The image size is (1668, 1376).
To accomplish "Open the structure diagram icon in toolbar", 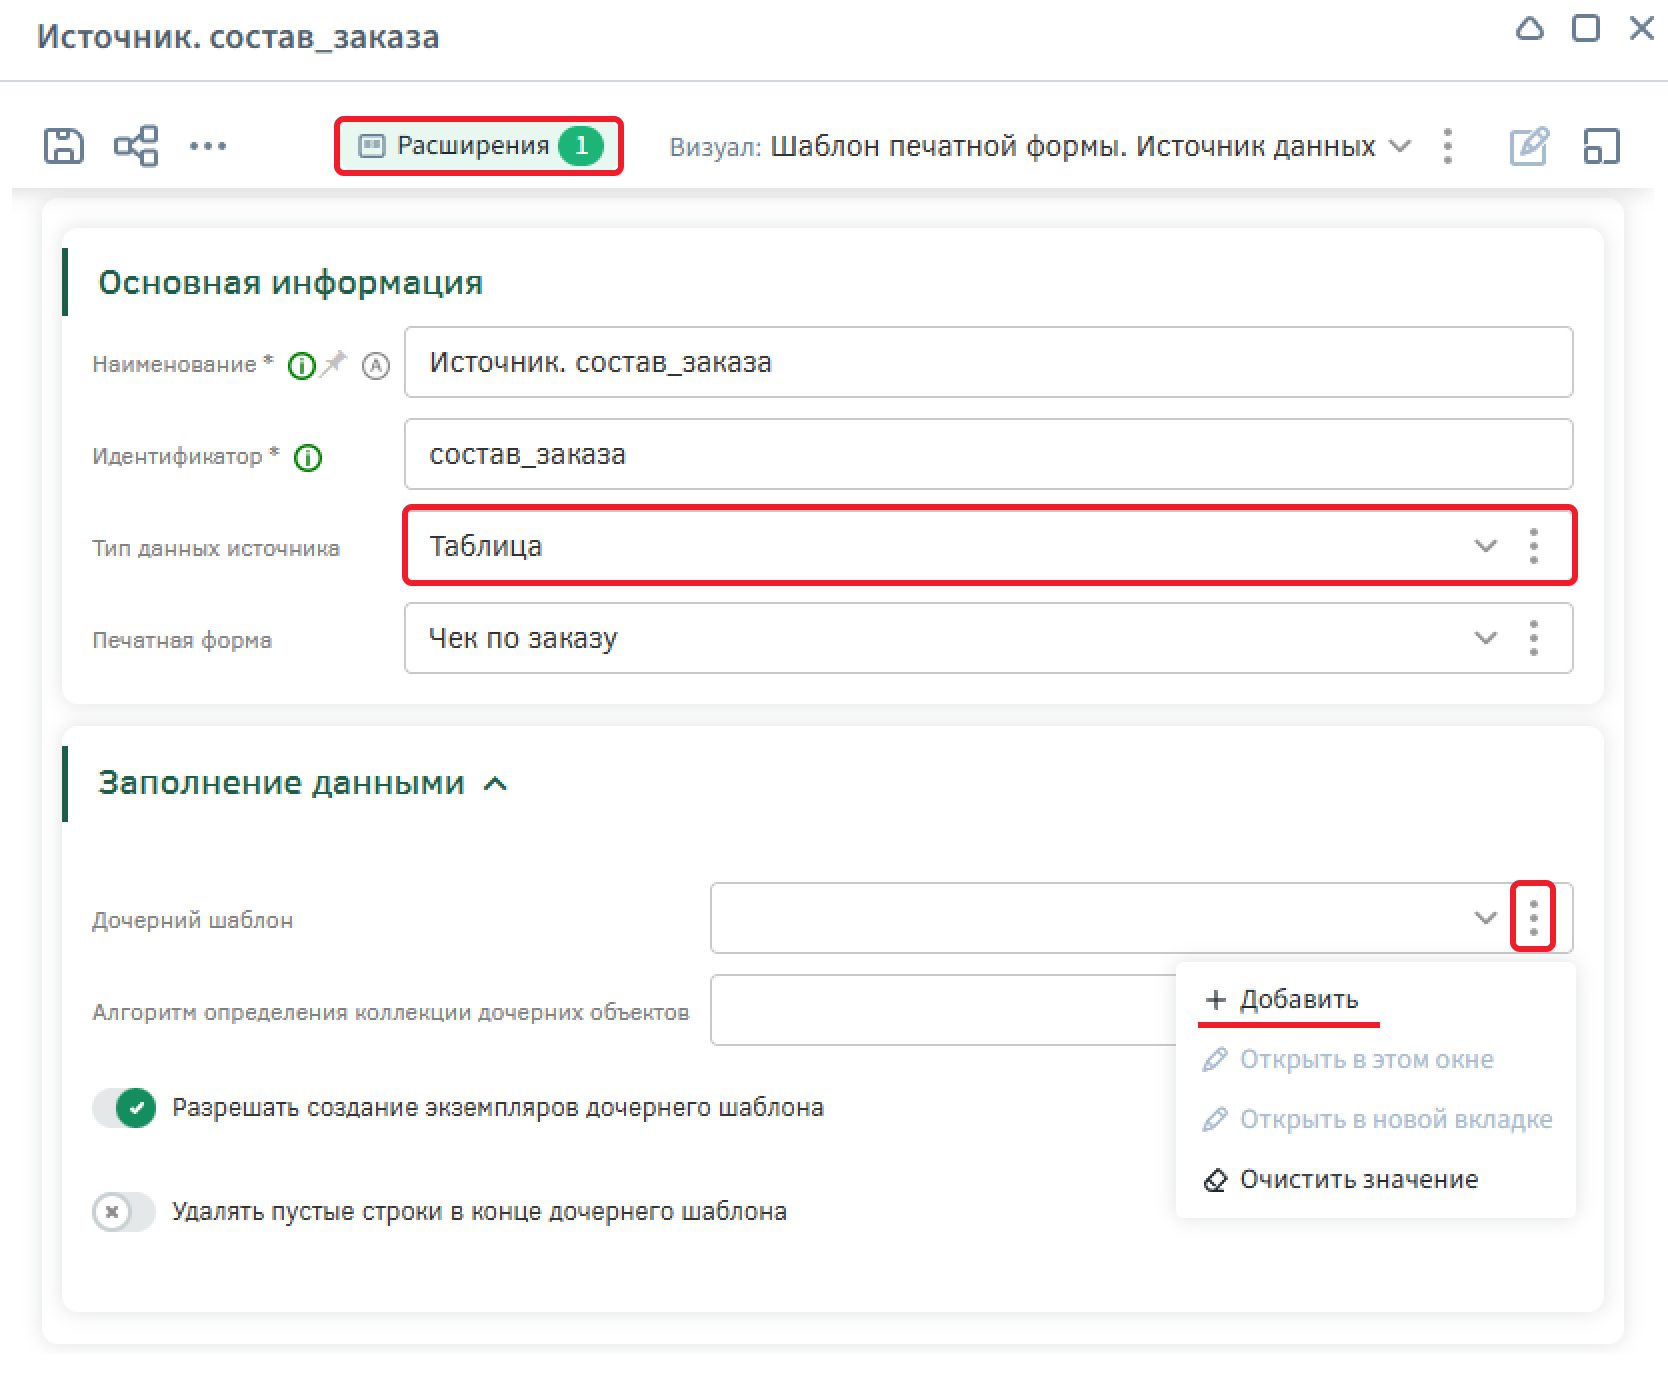I will [136, 146].
